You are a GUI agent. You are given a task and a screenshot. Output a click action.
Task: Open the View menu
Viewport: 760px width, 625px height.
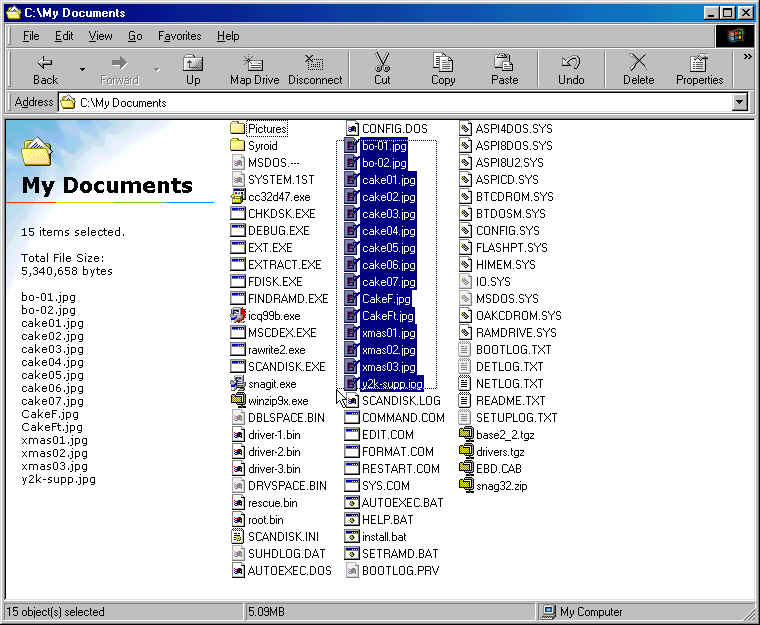pyautogui.click(x=100, y=36)
